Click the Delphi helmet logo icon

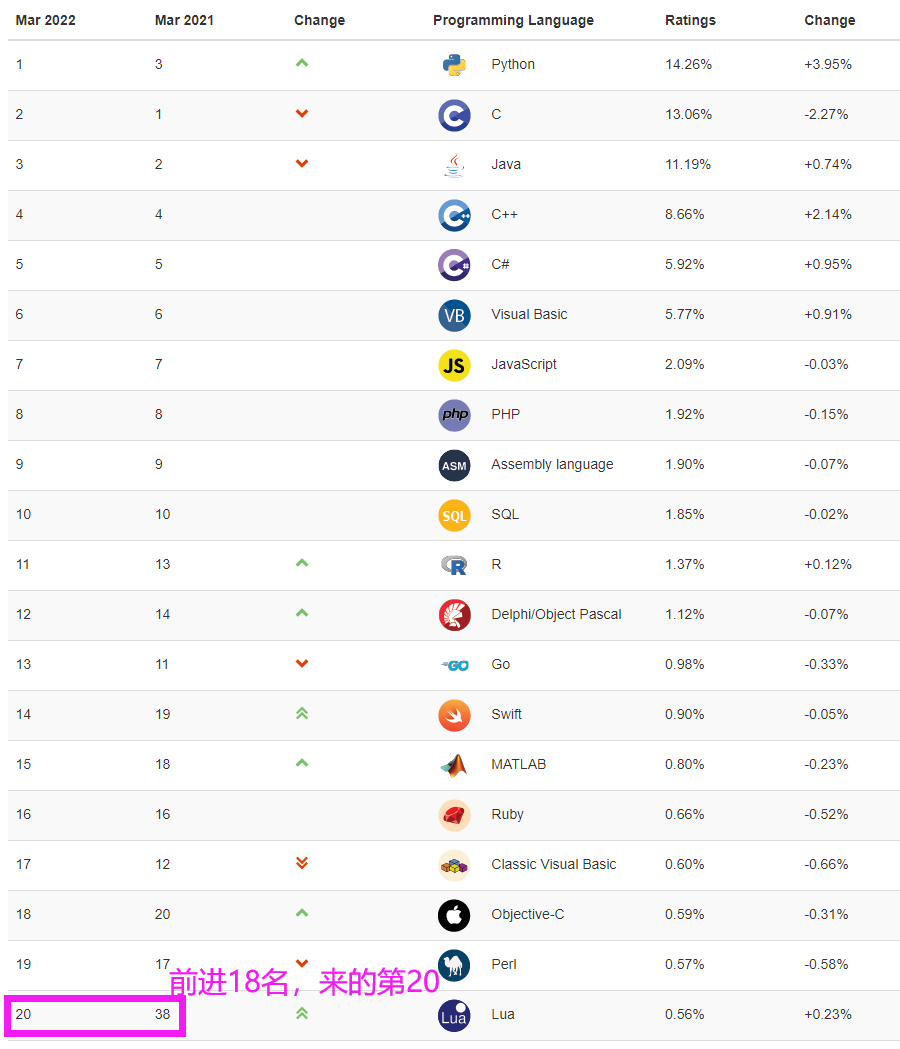click(454, 615)
